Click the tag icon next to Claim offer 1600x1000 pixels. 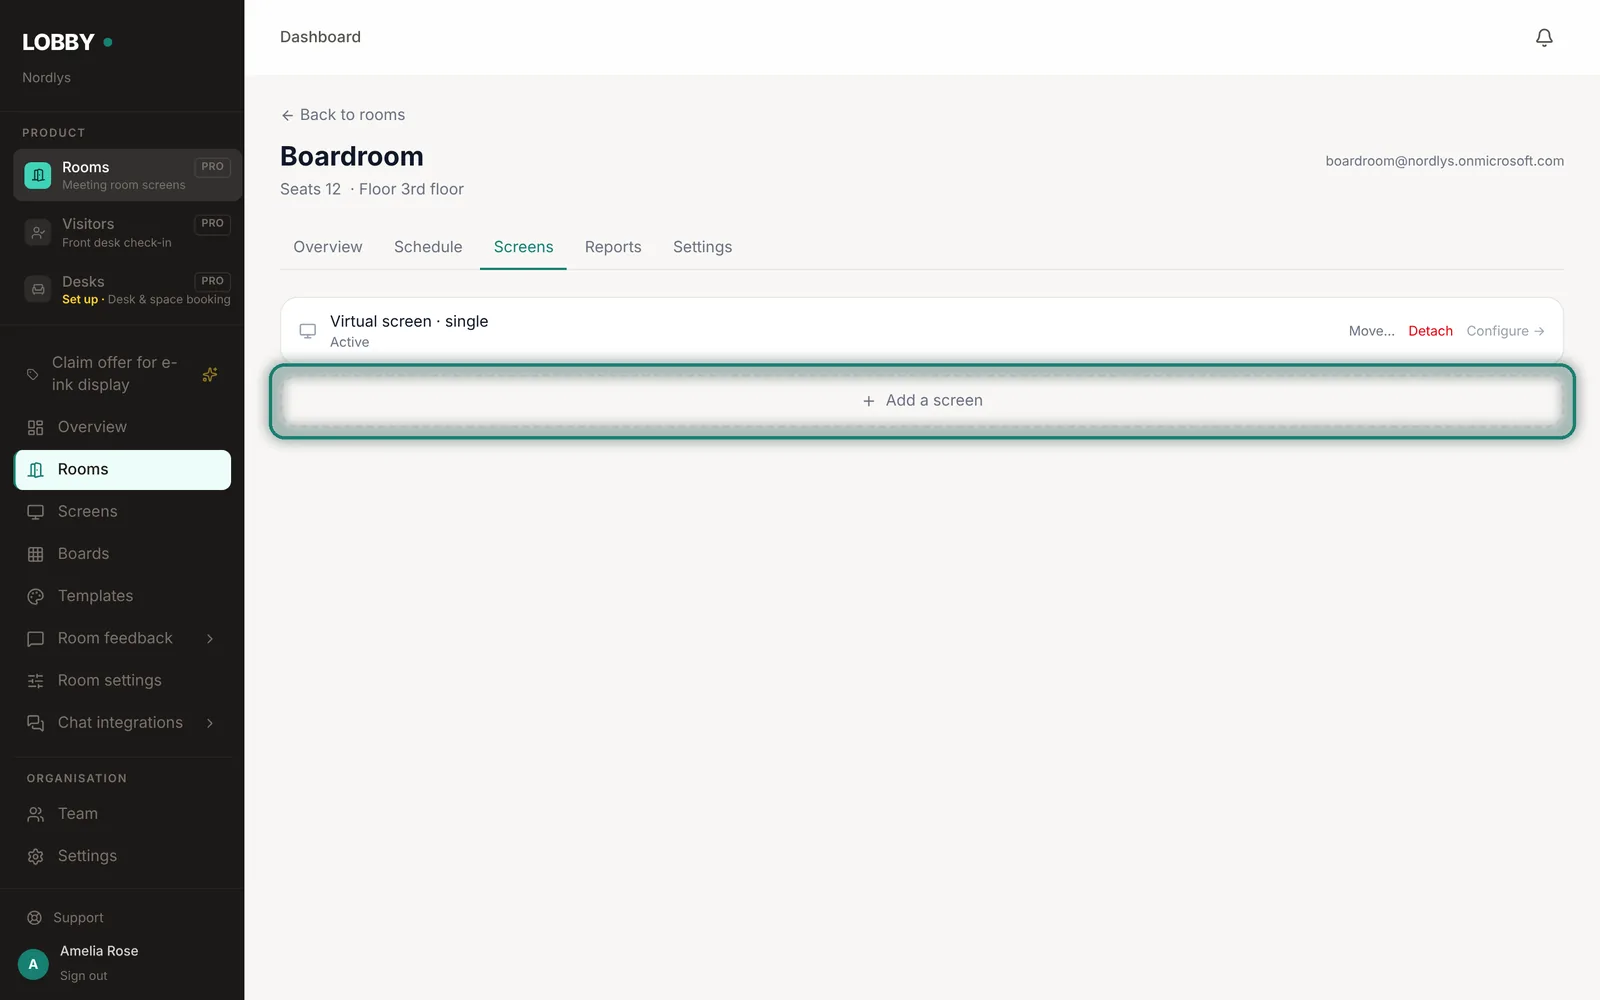point(33,374)
